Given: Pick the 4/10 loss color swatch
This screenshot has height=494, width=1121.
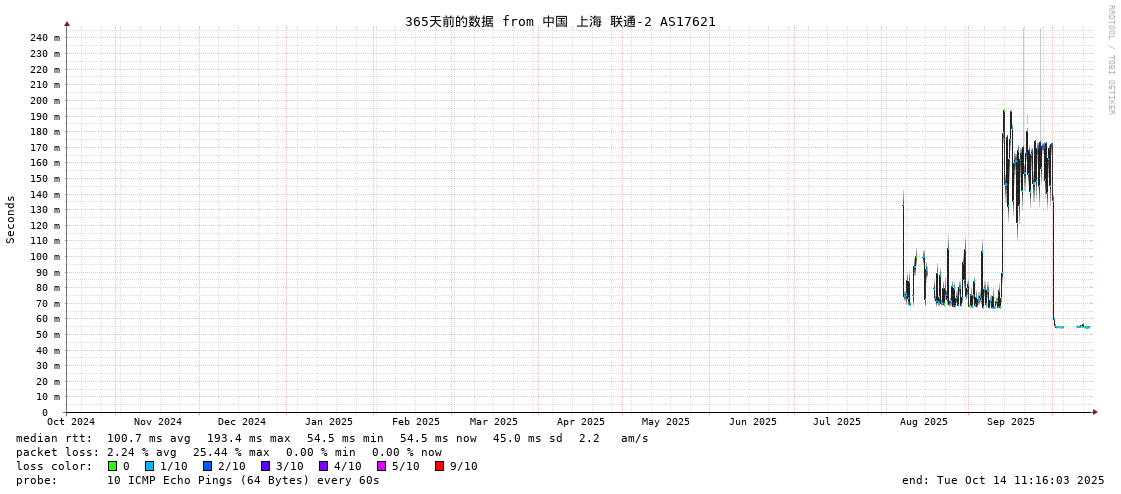Looking at the screenshot, I should (x=324, y=466).
